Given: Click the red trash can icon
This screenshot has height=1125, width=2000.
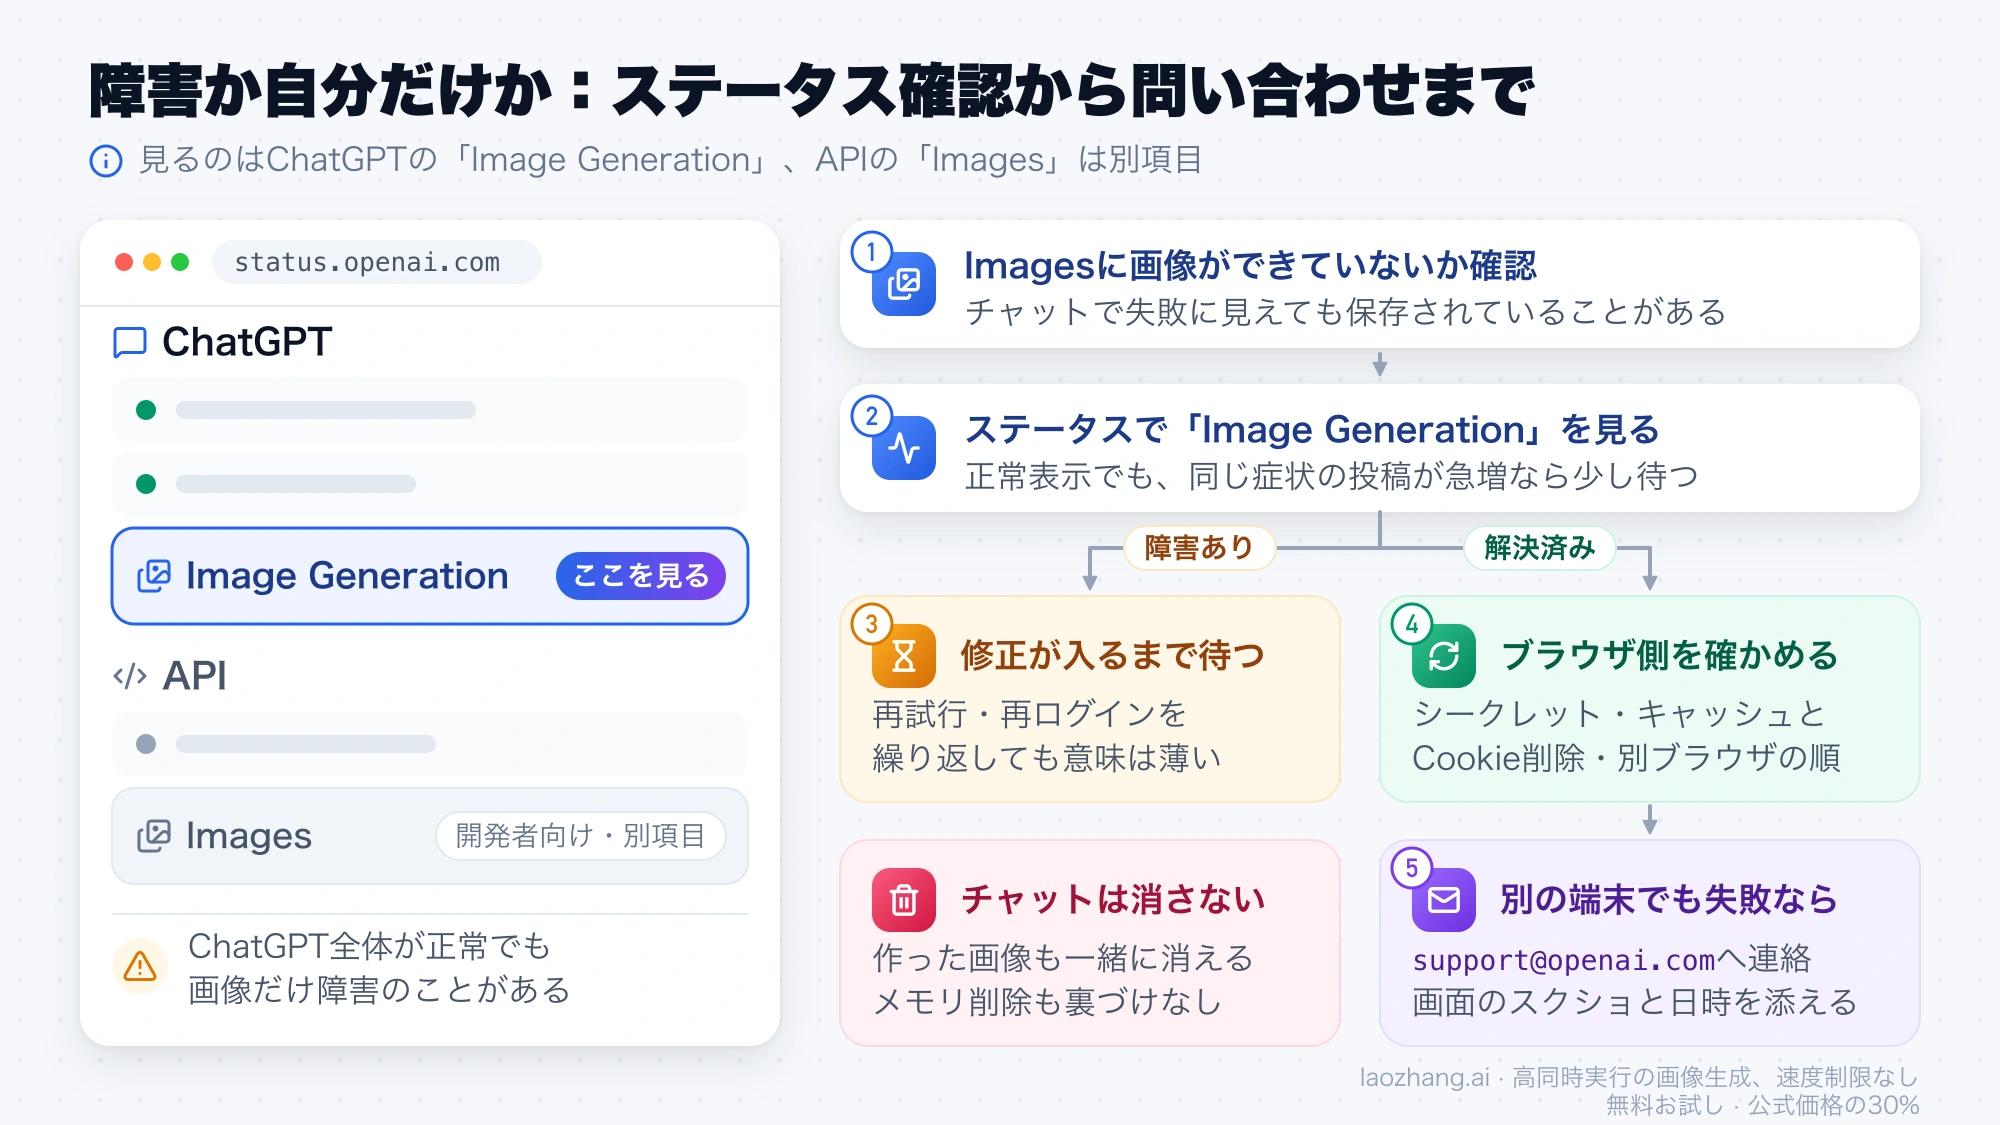Looking at the screenshot, I should (x=904, y=900).
